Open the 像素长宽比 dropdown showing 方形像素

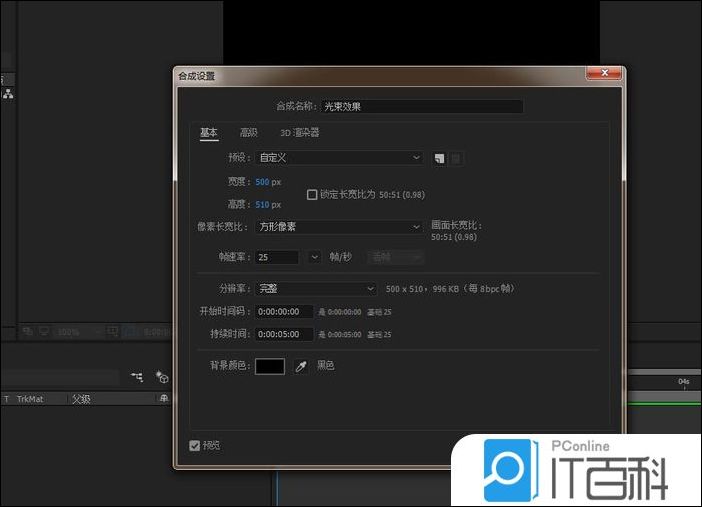pyautogui.click(x=339, y=227)
